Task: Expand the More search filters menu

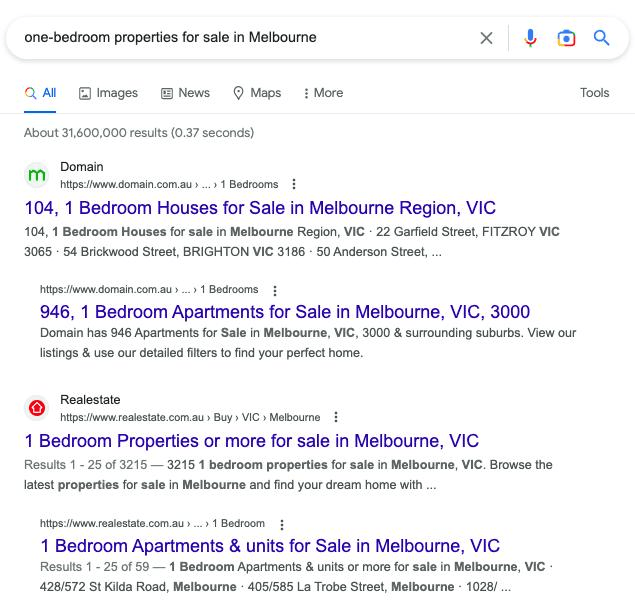Action: pos(322,93)
